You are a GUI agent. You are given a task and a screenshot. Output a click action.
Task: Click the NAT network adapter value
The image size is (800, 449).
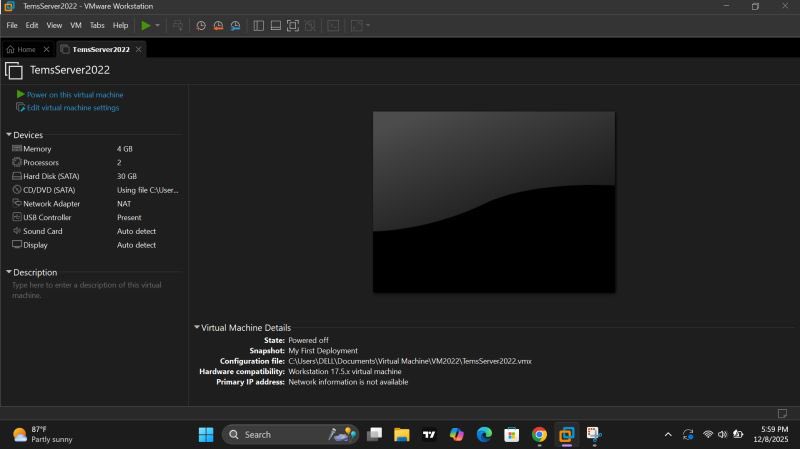[124, 204]
